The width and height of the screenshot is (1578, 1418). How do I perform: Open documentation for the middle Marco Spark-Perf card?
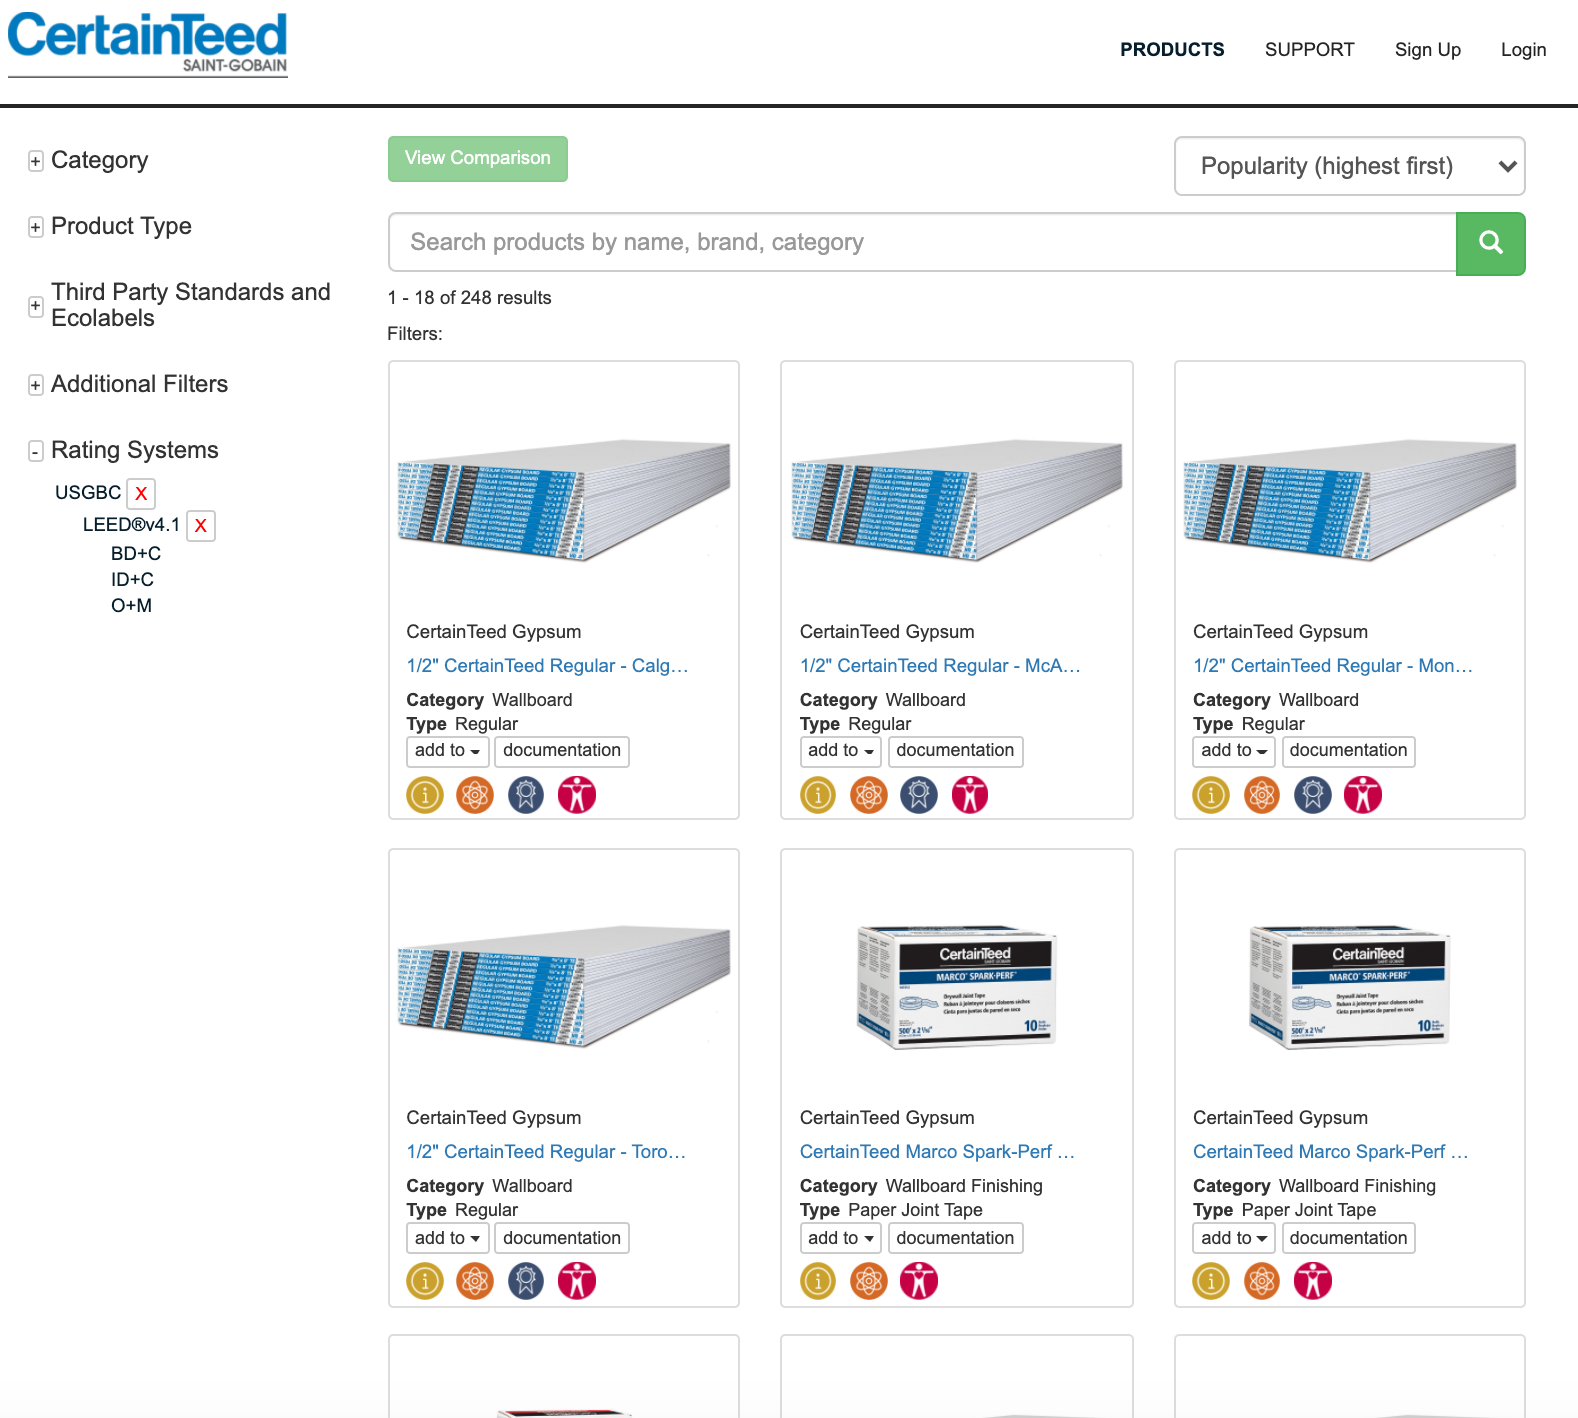pyautogui.click(x=955, y=1238)
